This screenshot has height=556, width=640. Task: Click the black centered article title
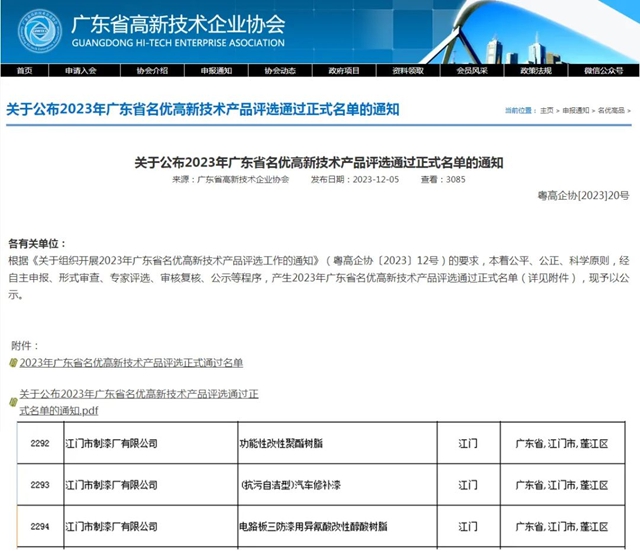click(x=319, y=162)
